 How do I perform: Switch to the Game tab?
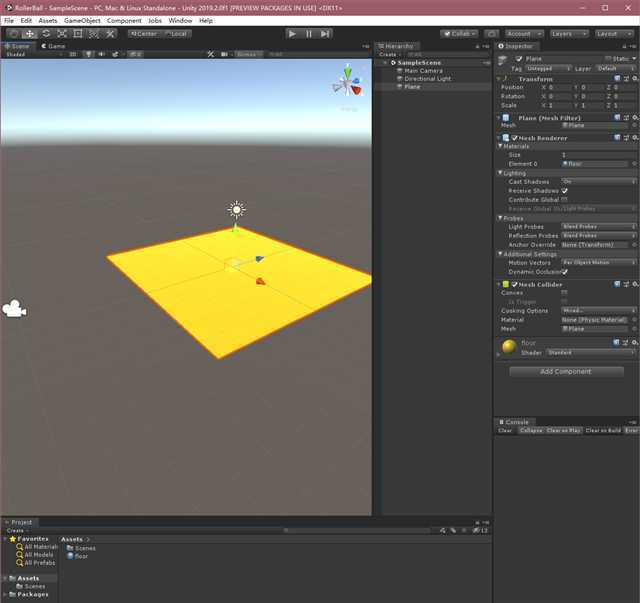[x=53, y=46]
